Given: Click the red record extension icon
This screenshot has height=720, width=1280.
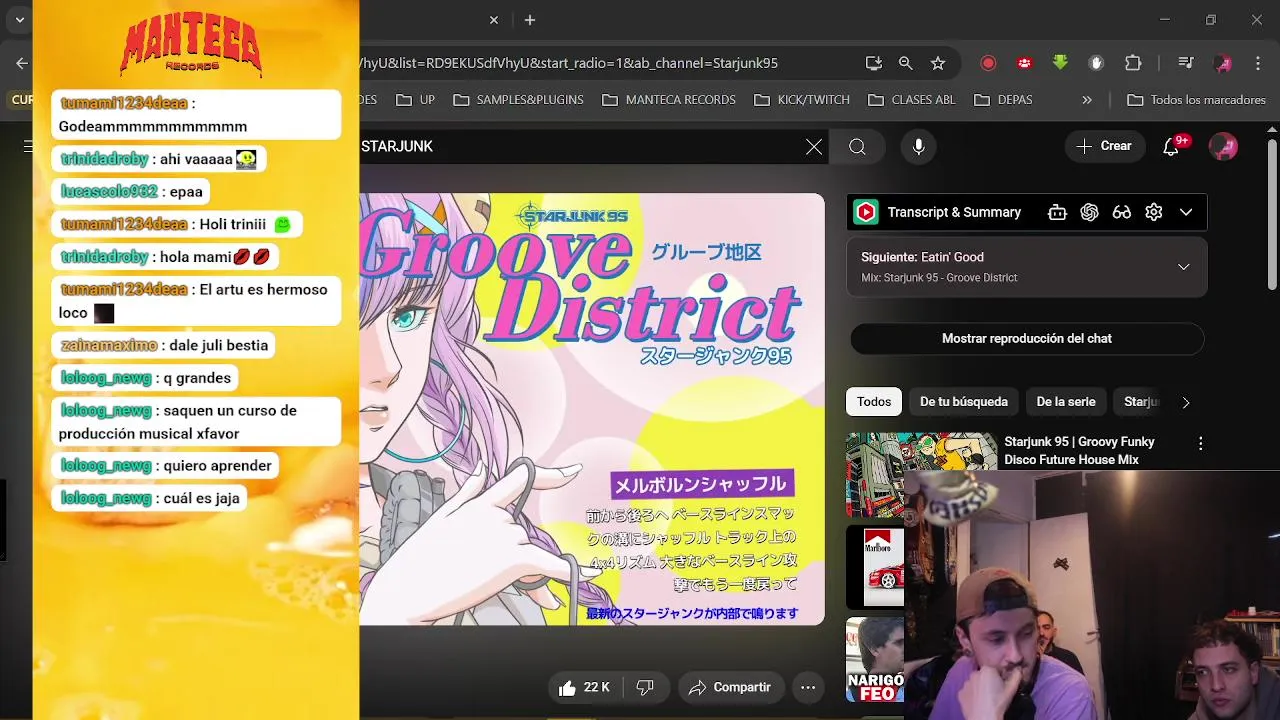Looking at the screenshot, I should click(988, 63).
